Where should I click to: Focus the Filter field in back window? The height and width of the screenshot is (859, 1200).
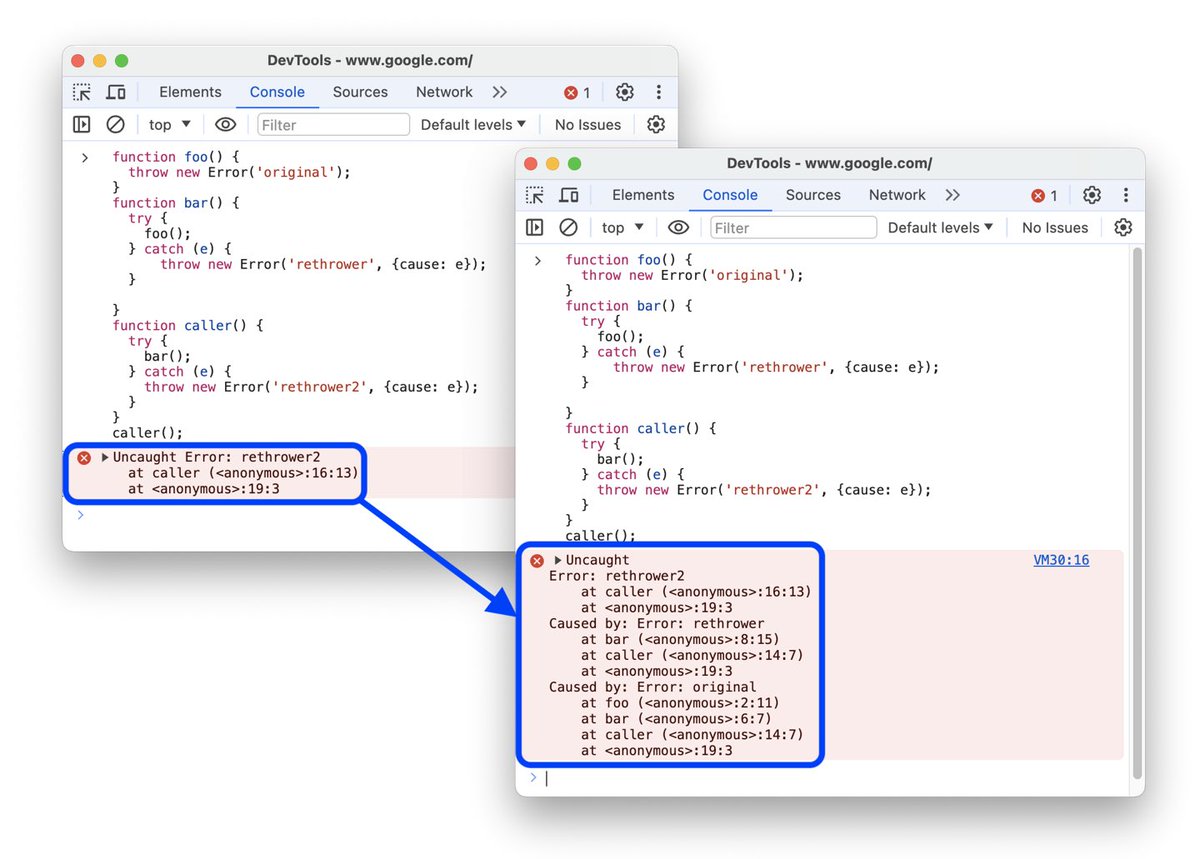[x=333, y=125]
